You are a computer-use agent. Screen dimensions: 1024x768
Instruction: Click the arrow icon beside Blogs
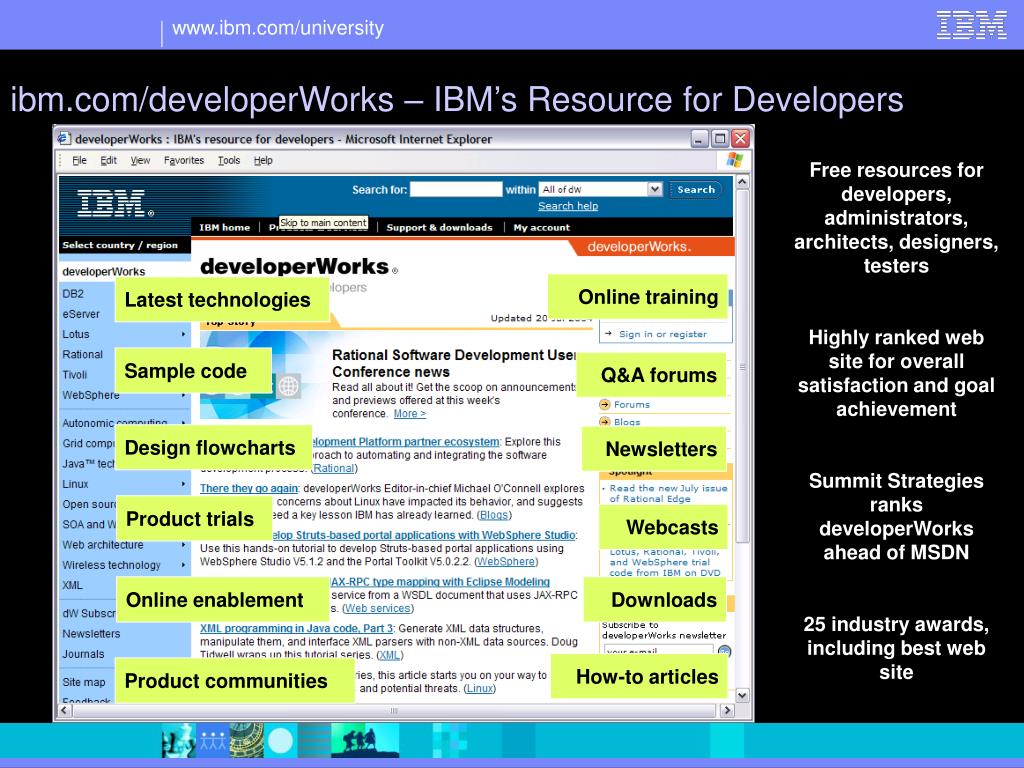pos(605,422)
